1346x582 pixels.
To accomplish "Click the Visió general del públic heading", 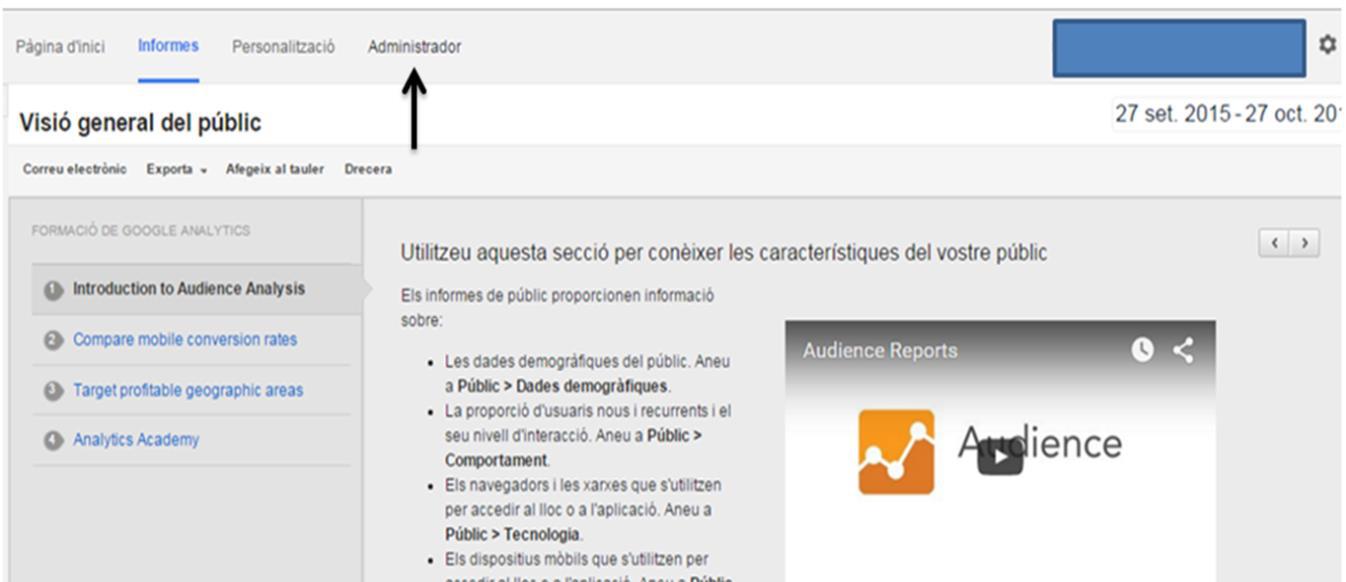I will point(140,123).
